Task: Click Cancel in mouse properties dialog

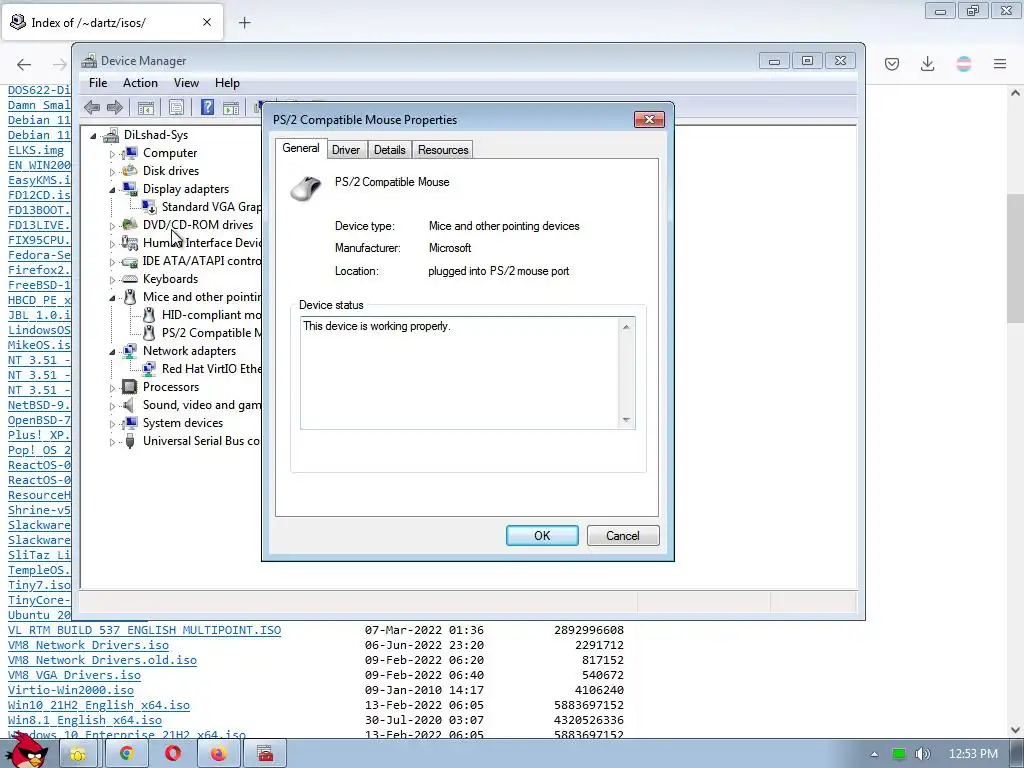Action: (623, 536)
